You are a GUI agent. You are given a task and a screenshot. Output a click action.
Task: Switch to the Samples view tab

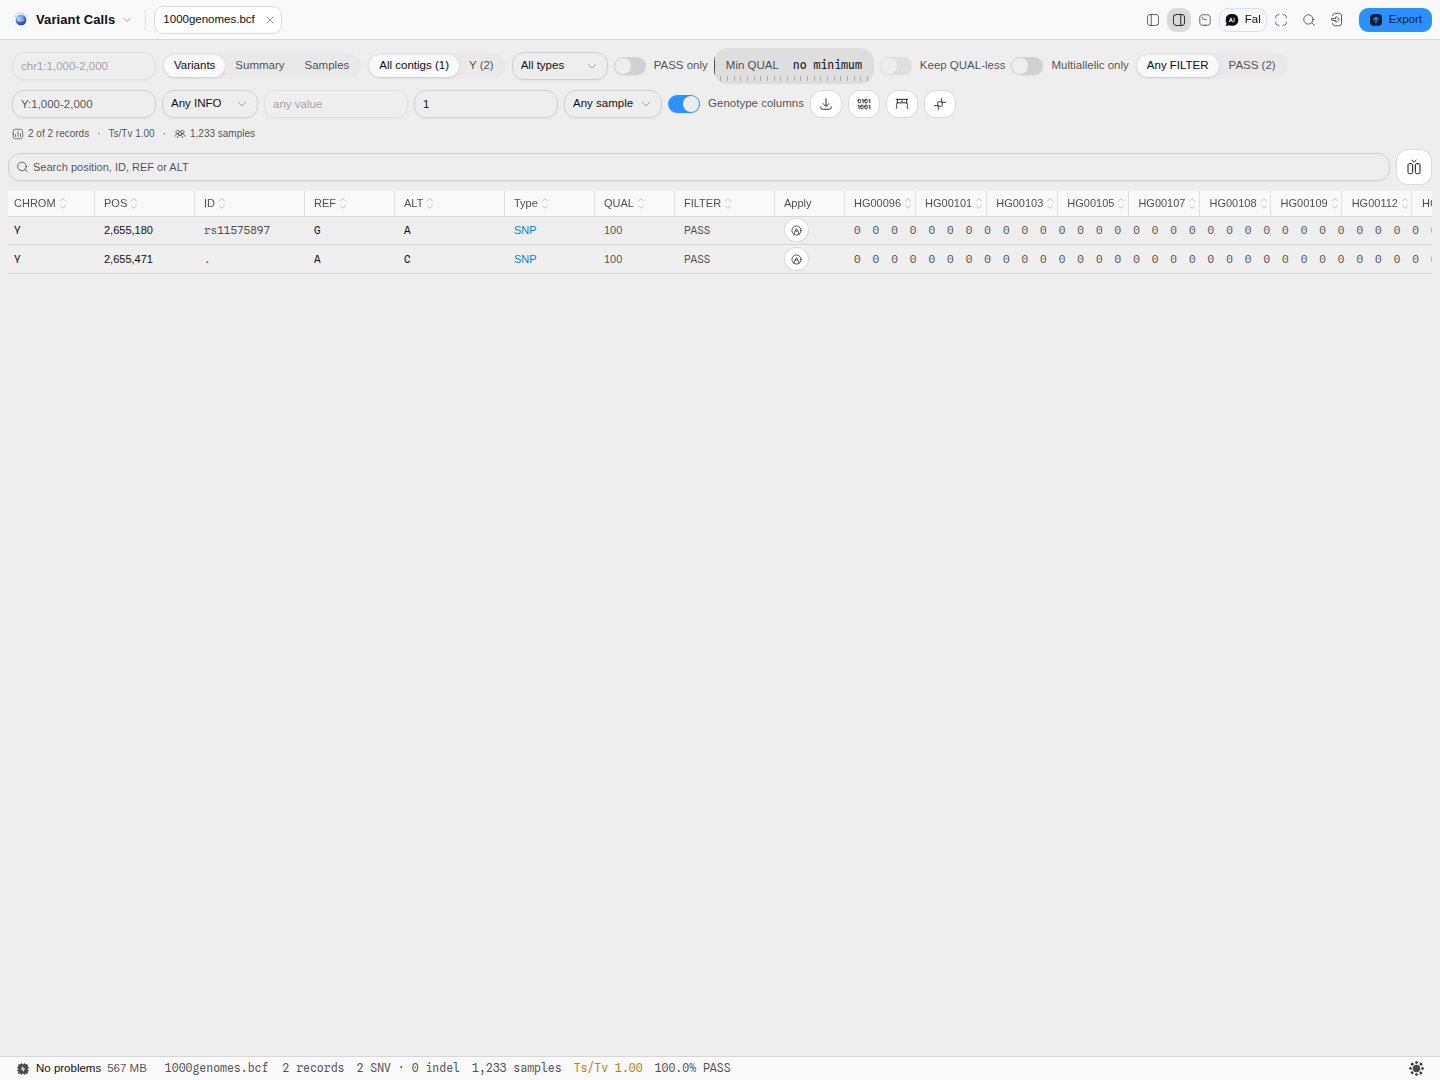pyautogui.click(x=327, y=66)
